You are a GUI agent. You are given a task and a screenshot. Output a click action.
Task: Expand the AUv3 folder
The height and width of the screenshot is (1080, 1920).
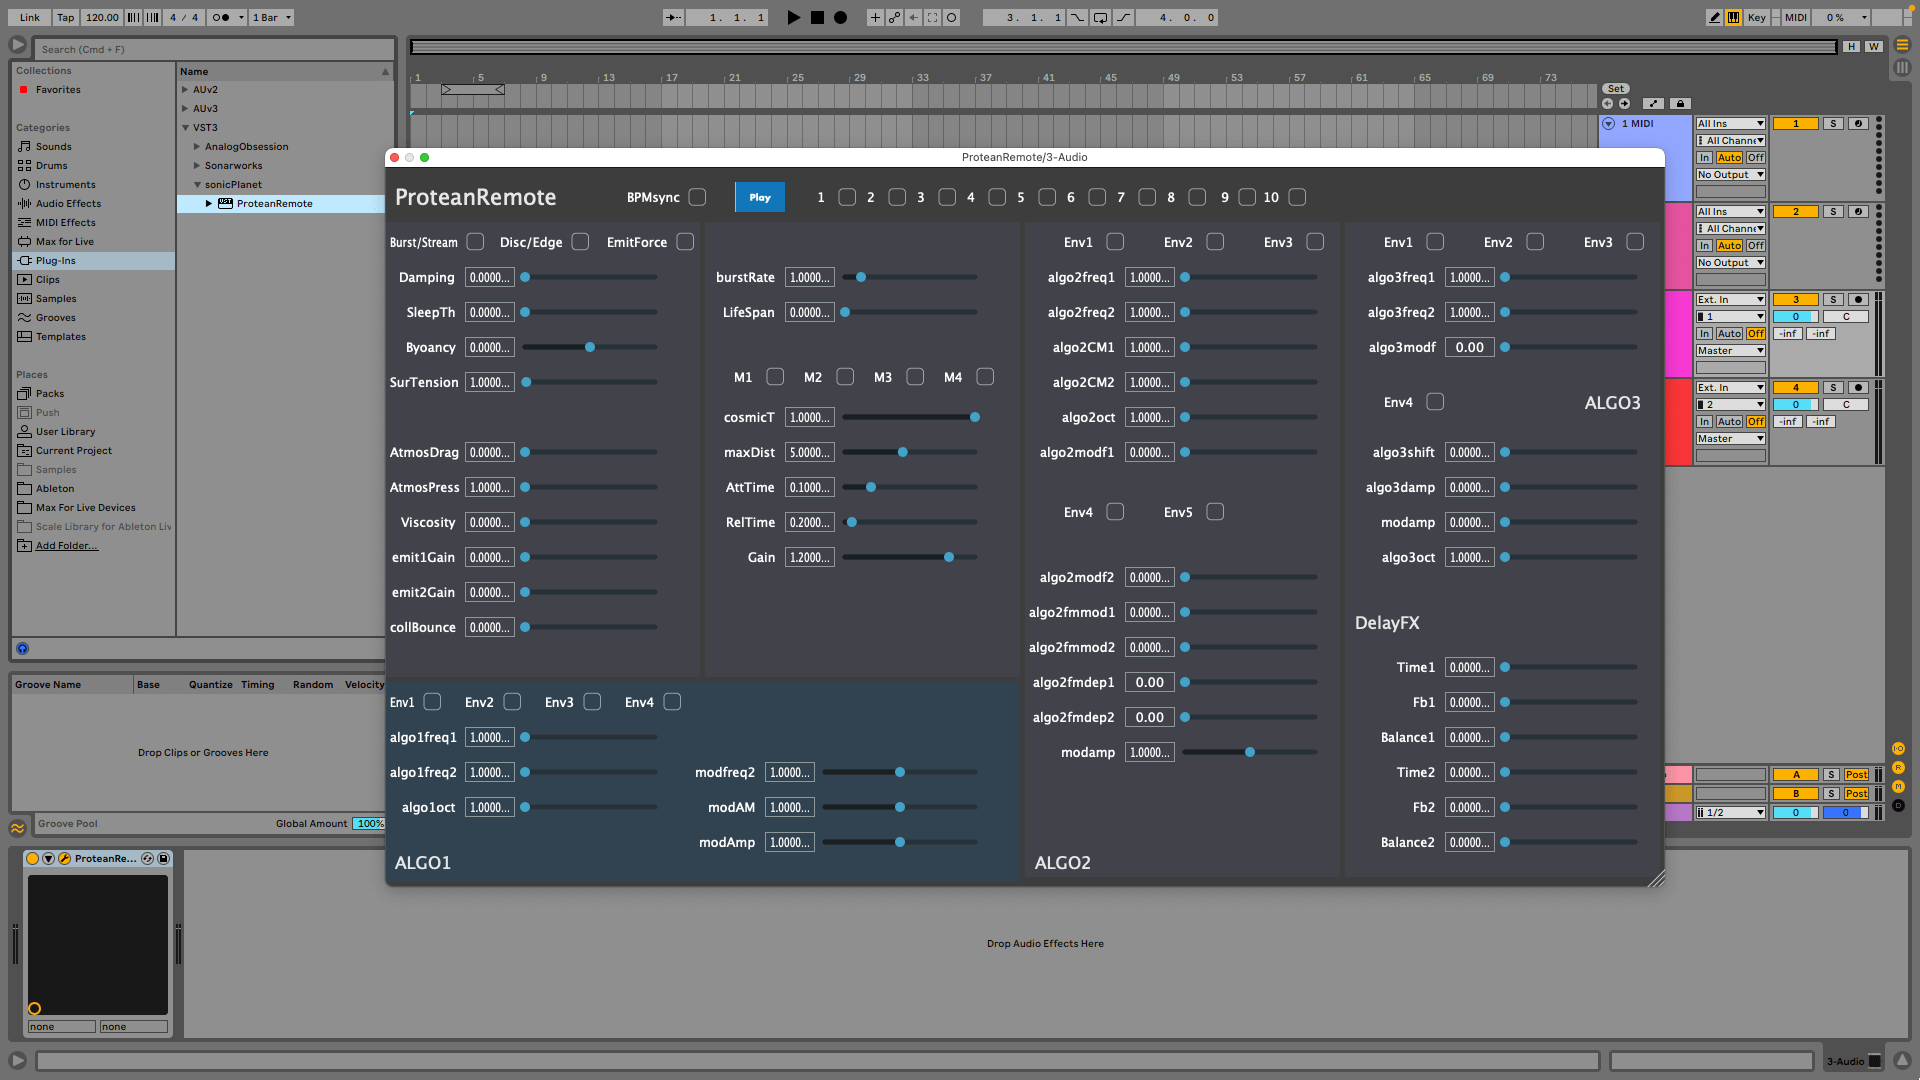click(x=185, y=109)
